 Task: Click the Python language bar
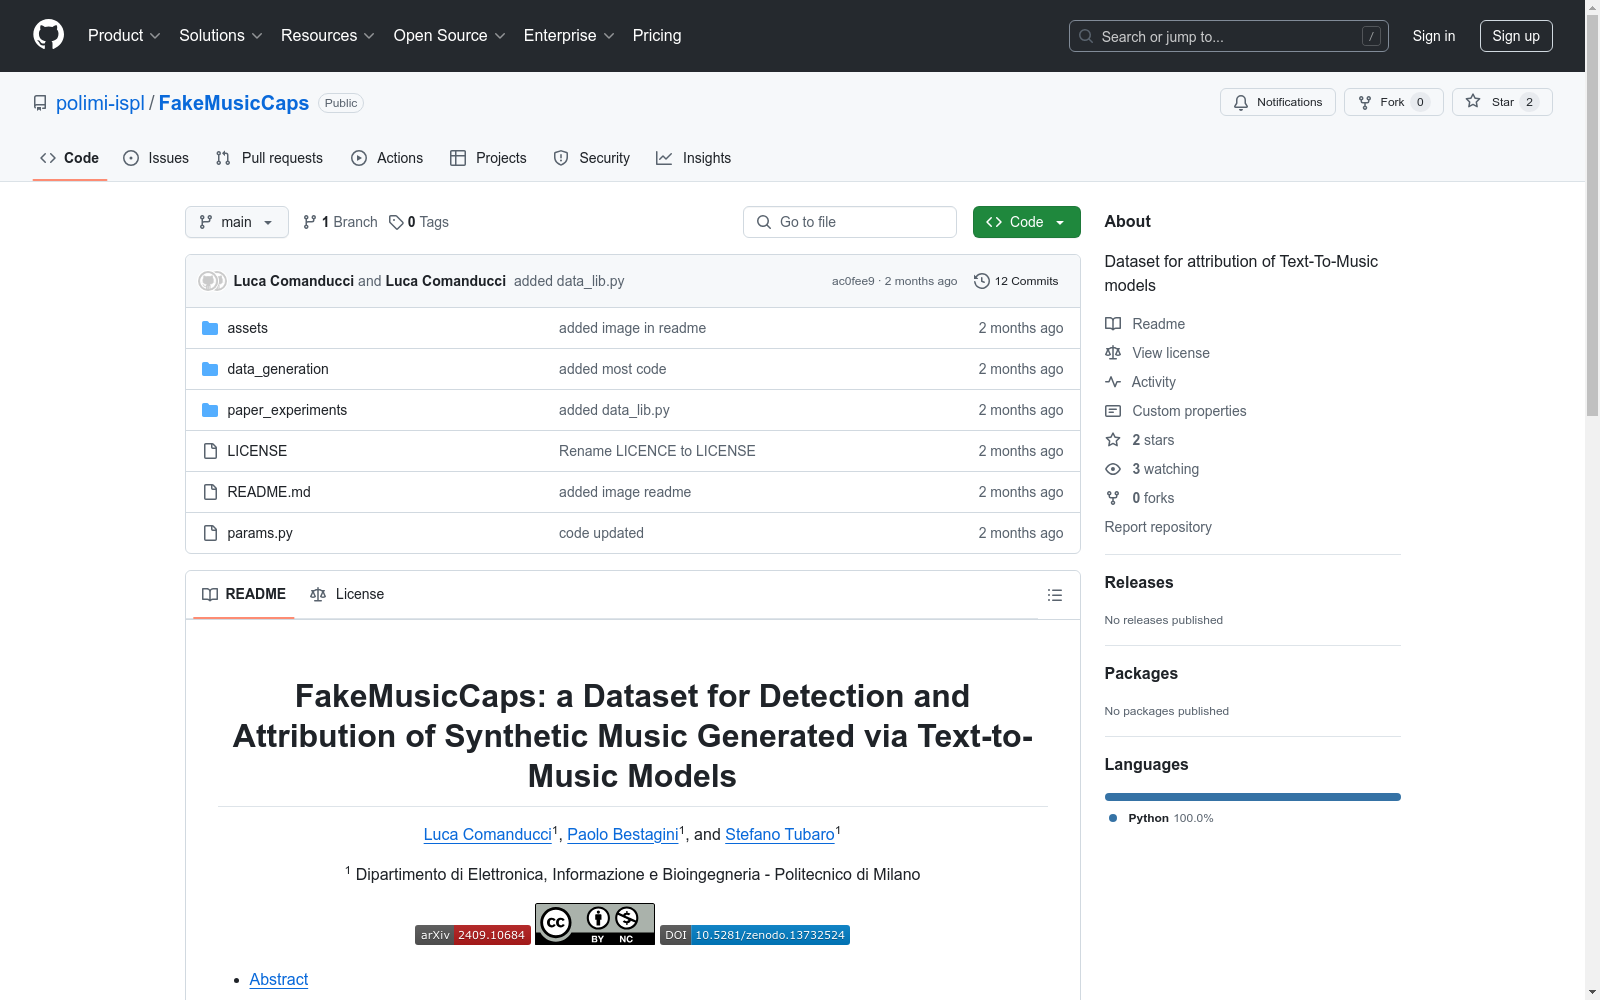click(1253, 797)
